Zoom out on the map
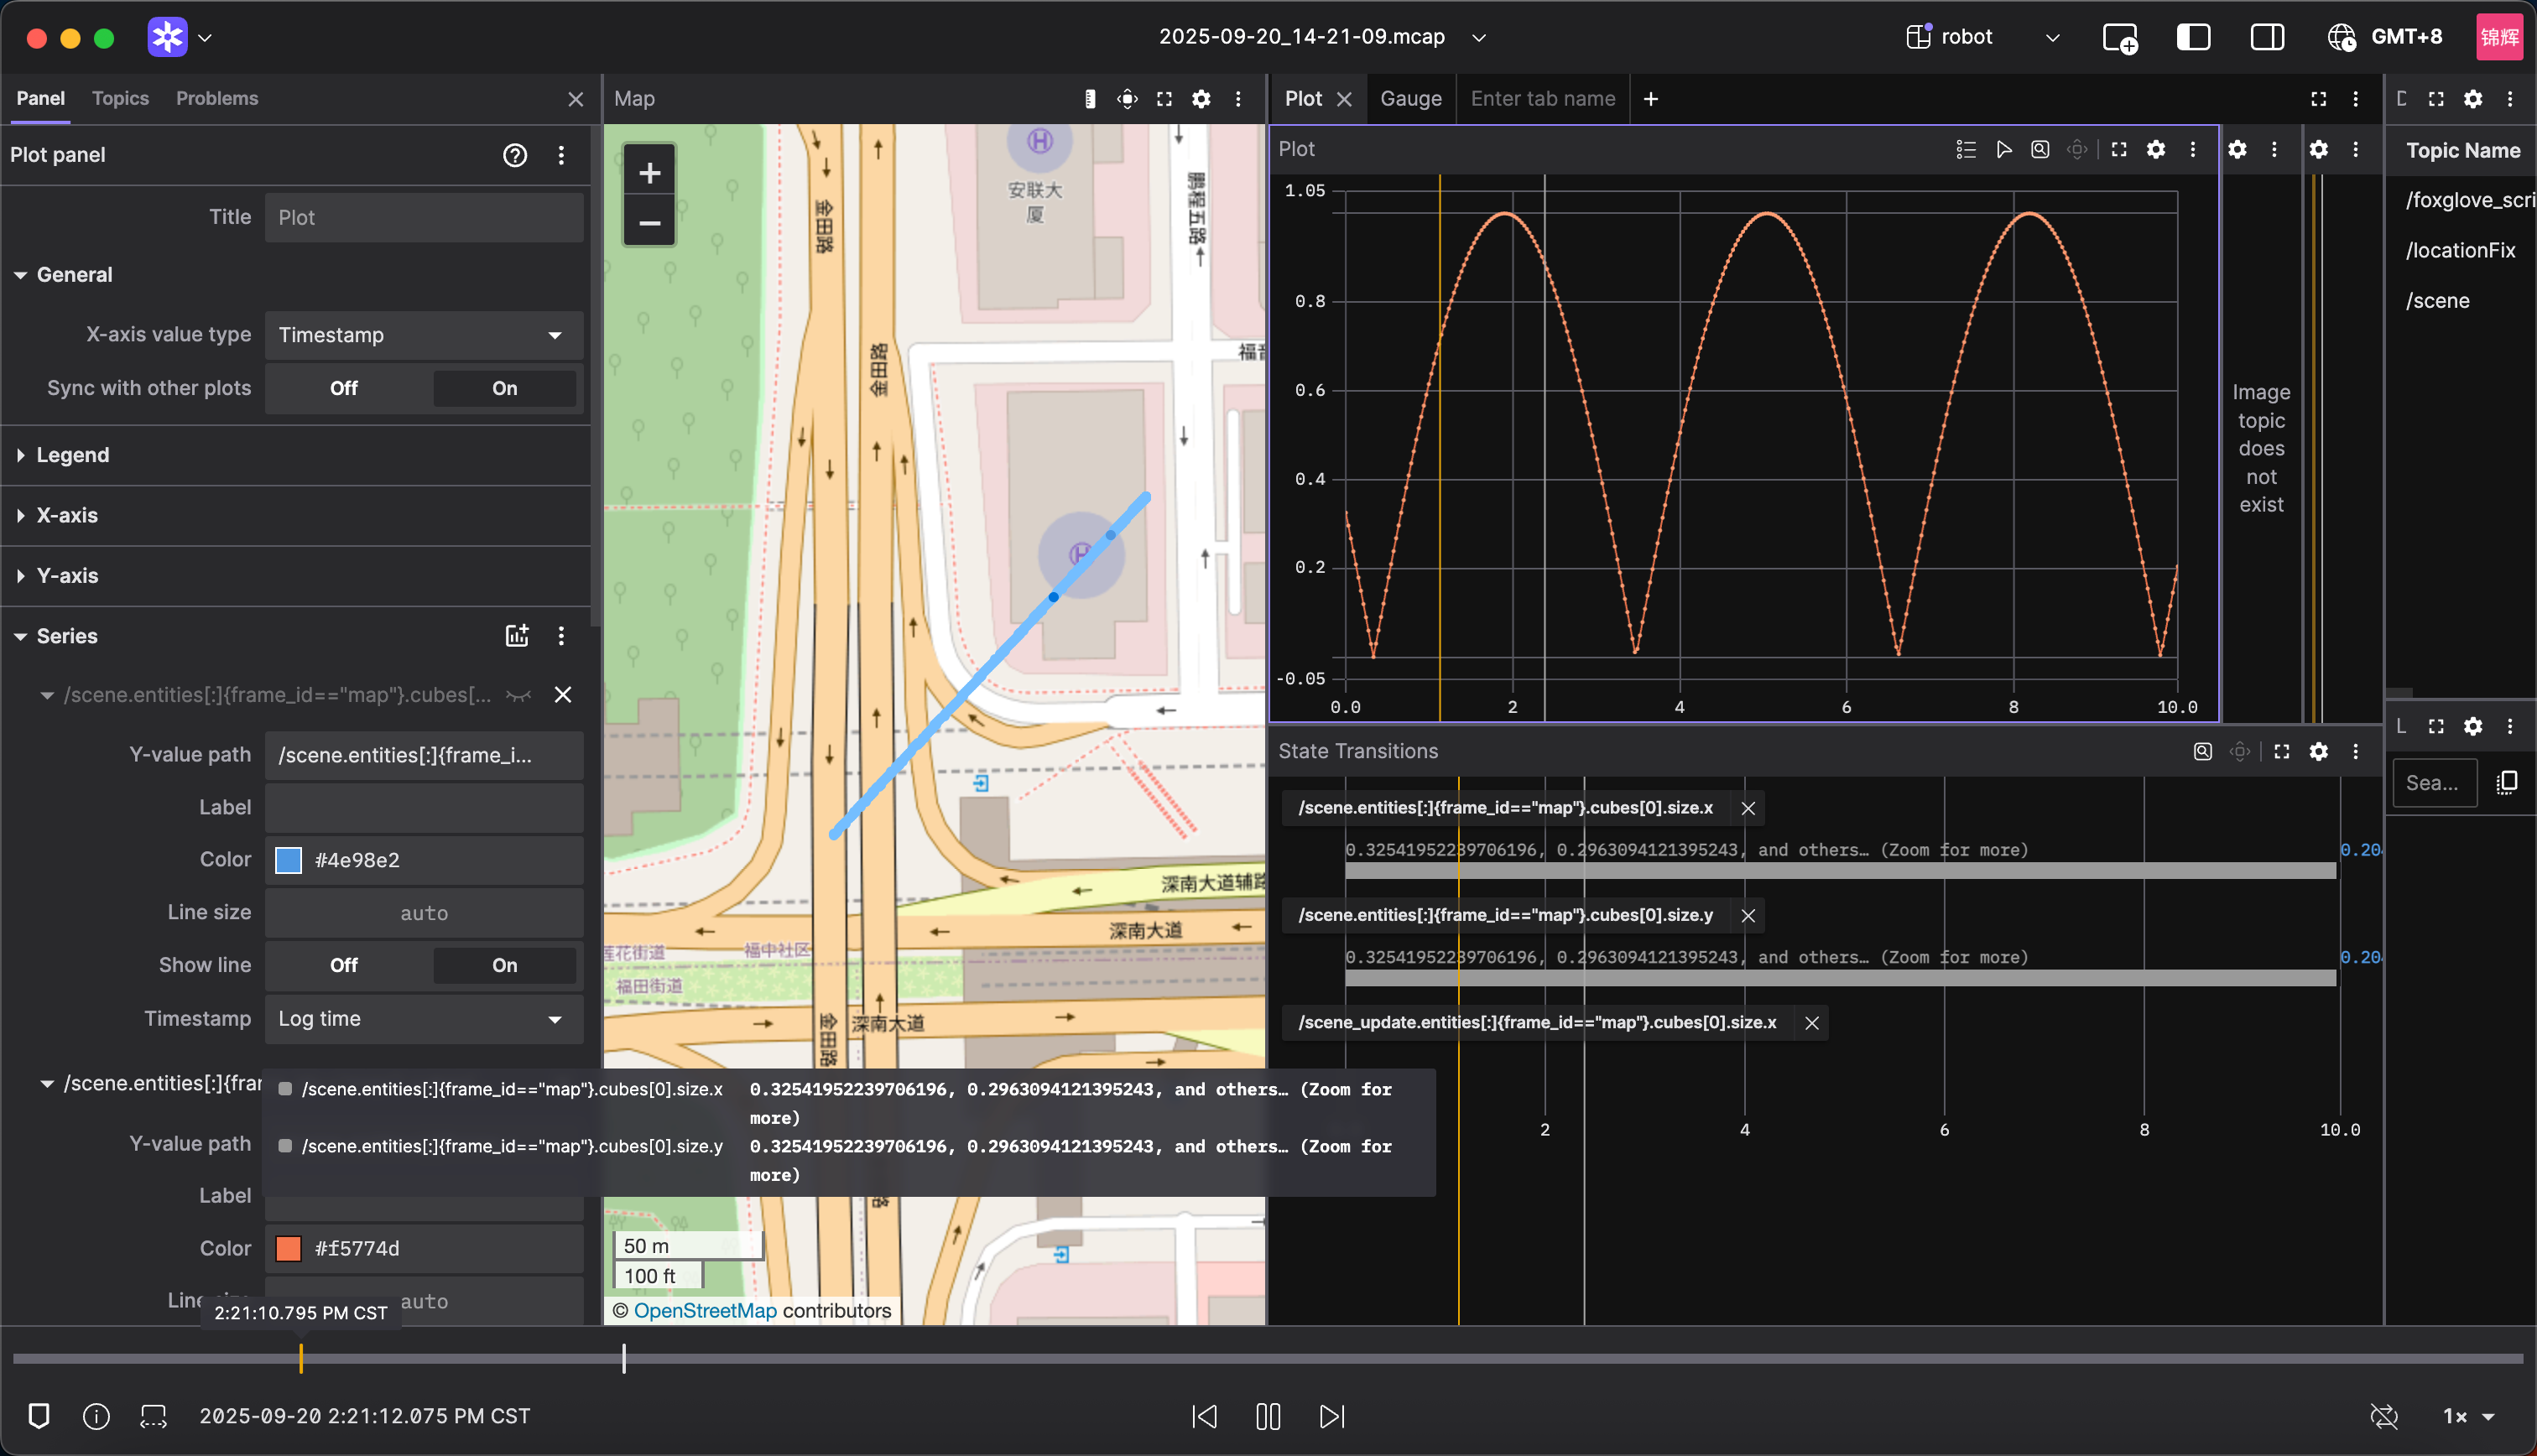Screen dimensions: 2537x1456 coord(650,222)
